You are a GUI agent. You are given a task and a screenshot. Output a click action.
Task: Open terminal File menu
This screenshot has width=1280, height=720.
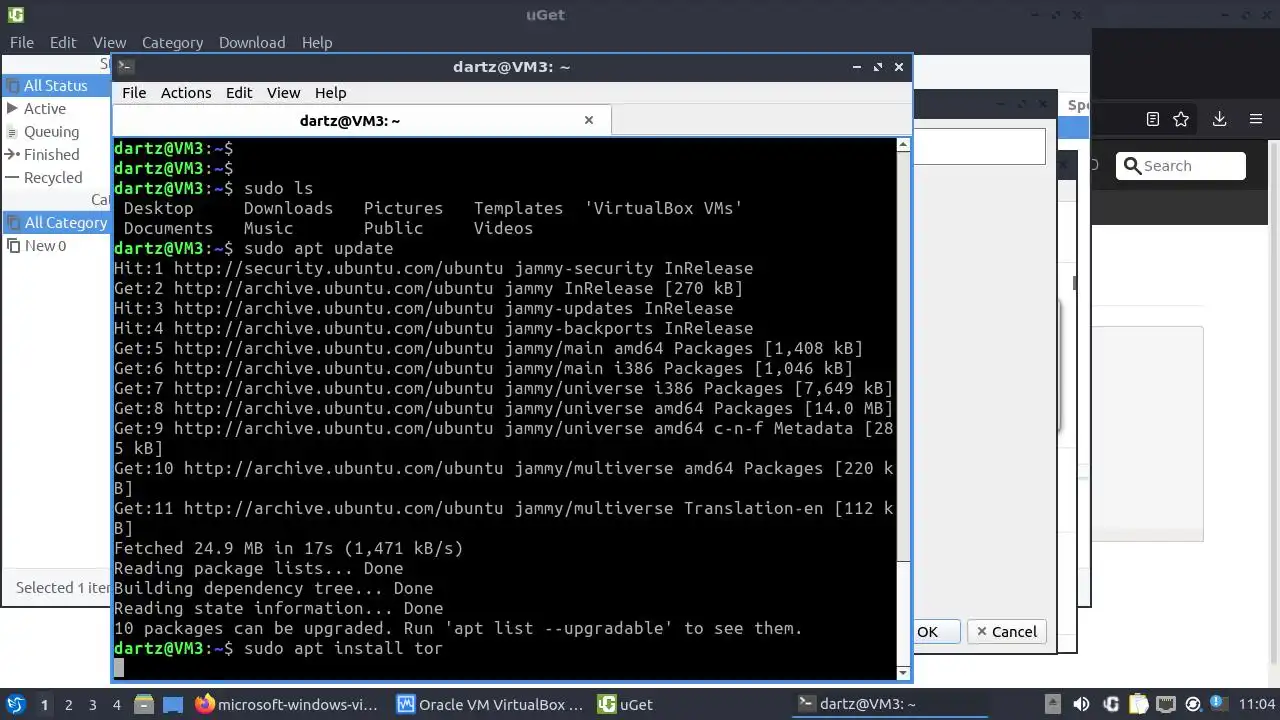[134, 92]
